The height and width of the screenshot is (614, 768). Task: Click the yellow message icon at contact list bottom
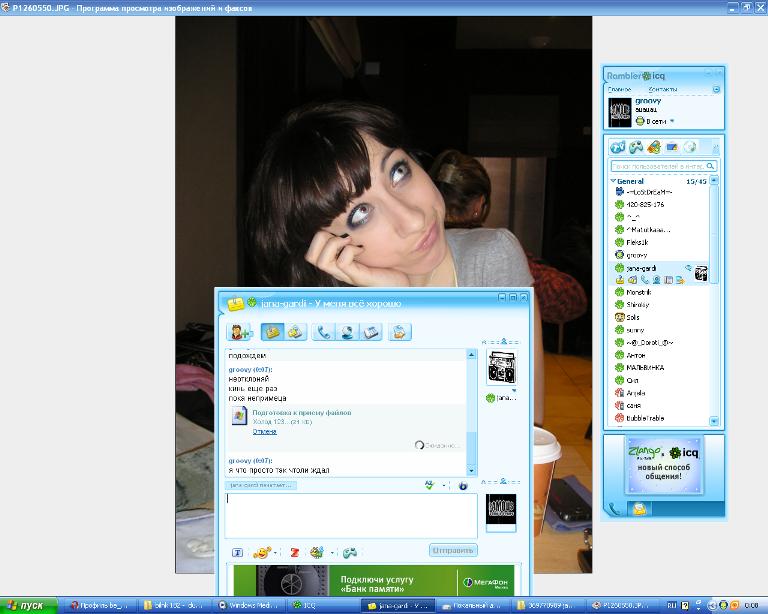[x=639, y=509]
